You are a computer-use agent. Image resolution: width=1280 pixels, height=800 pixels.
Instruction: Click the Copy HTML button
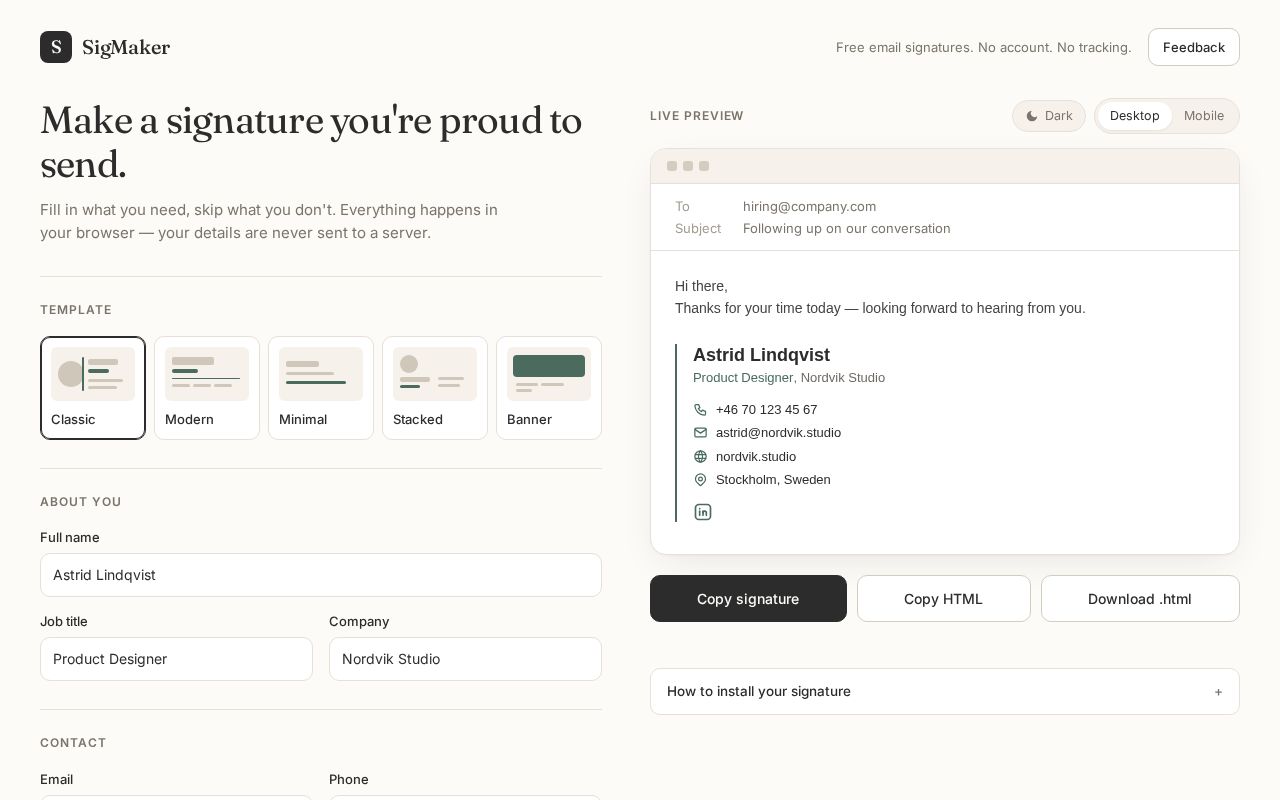[x=944, y=598]
